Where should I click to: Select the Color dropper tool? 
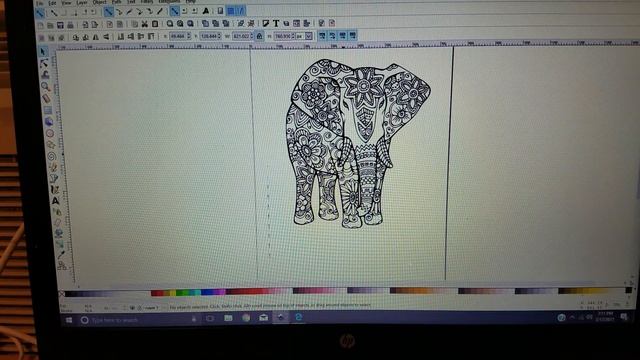point(61,255)
